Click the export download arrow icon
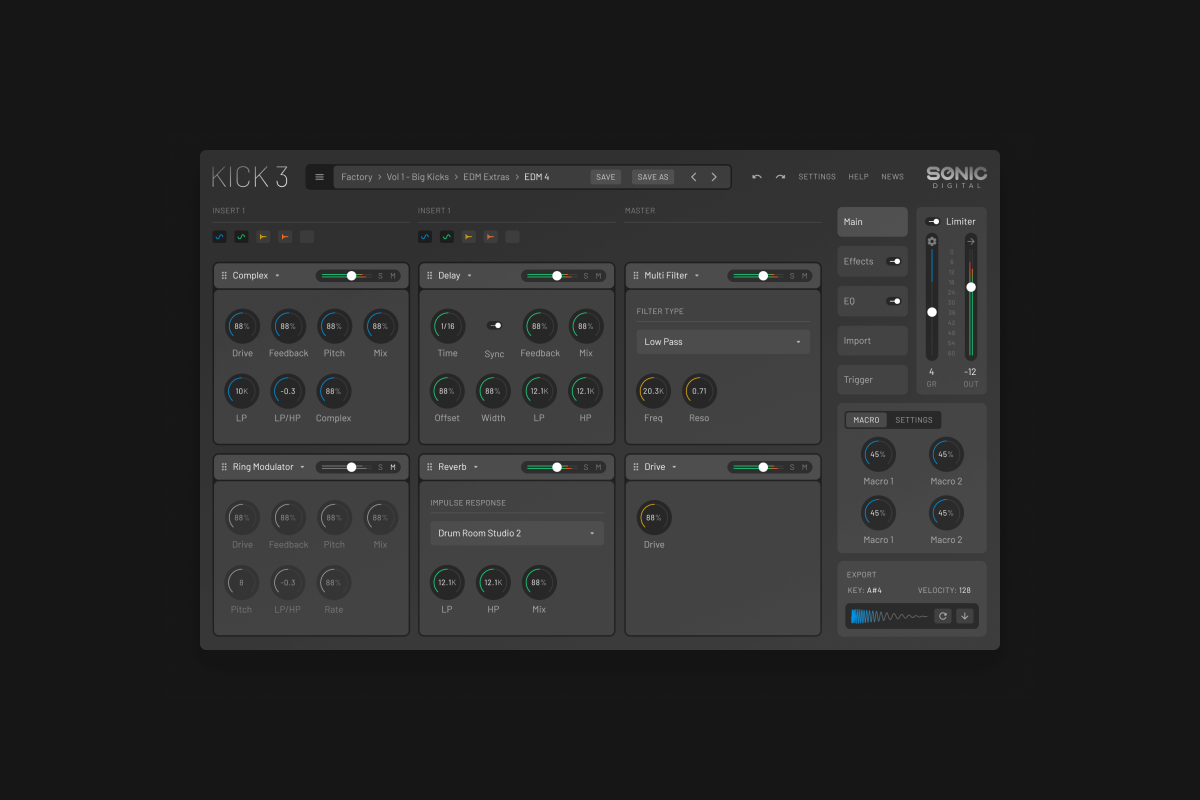This screenshot has width=1200, height=800. pos(965,616)
